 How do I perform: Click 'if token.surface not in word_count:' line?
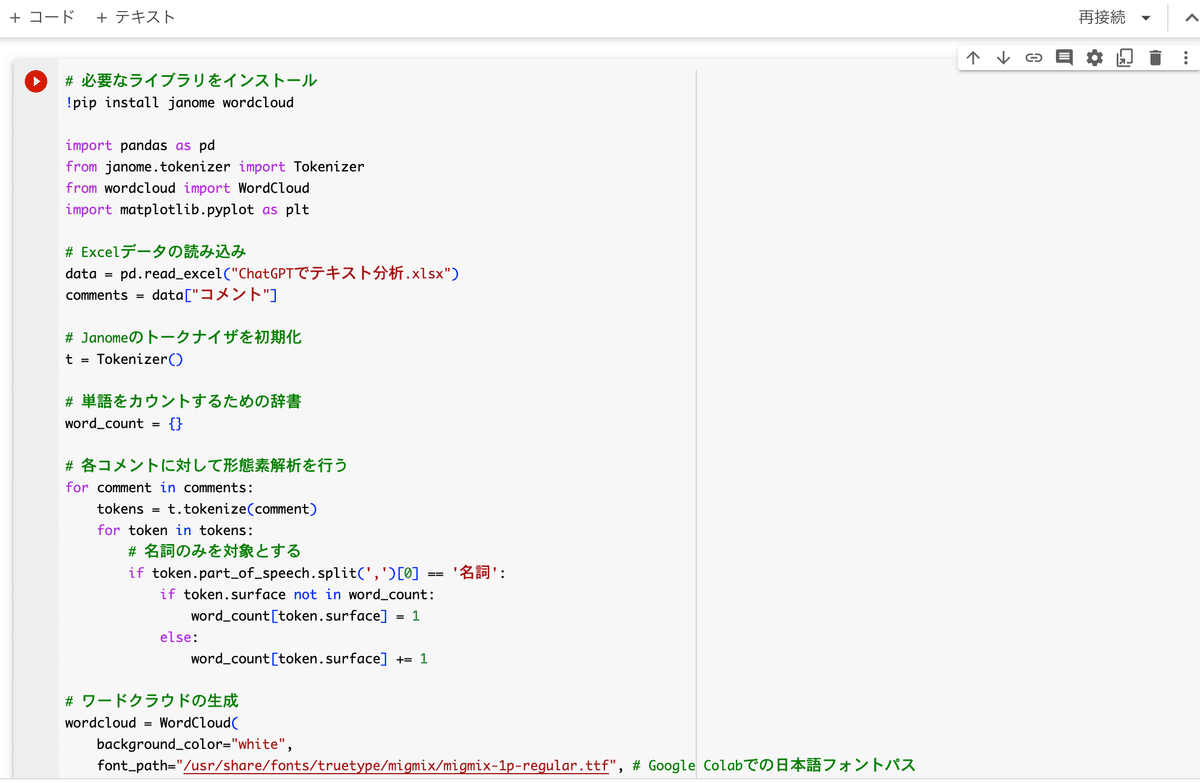point(297,594)
